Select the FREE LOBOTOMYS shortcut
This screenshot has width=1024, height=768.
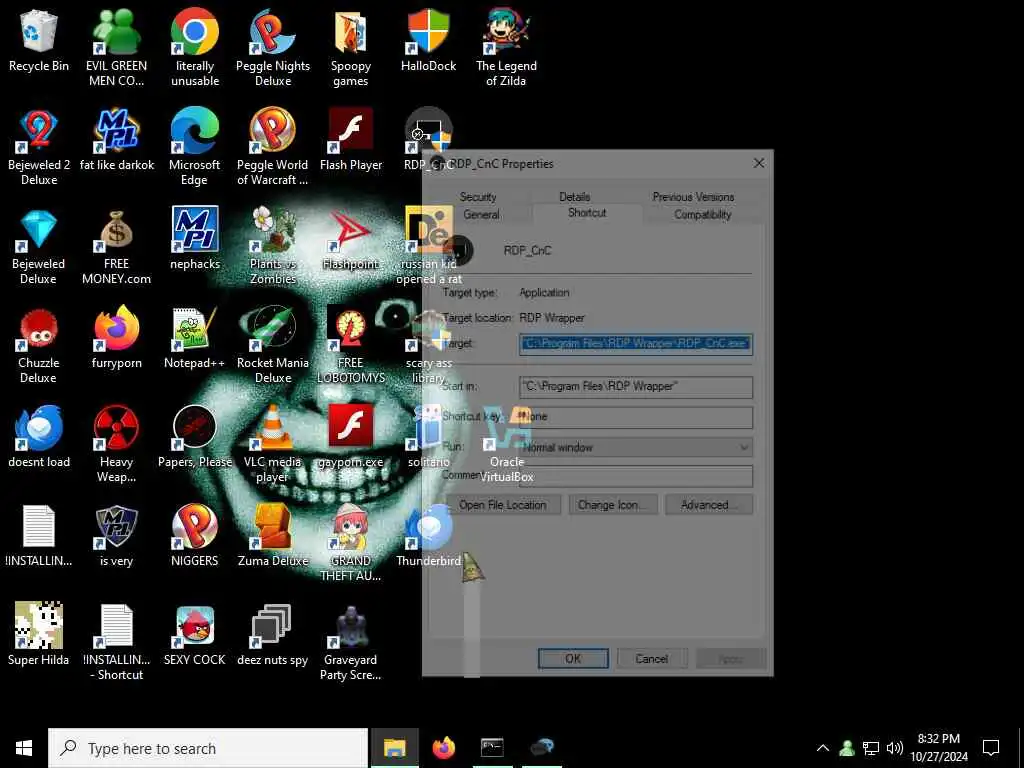pos(351,345)
